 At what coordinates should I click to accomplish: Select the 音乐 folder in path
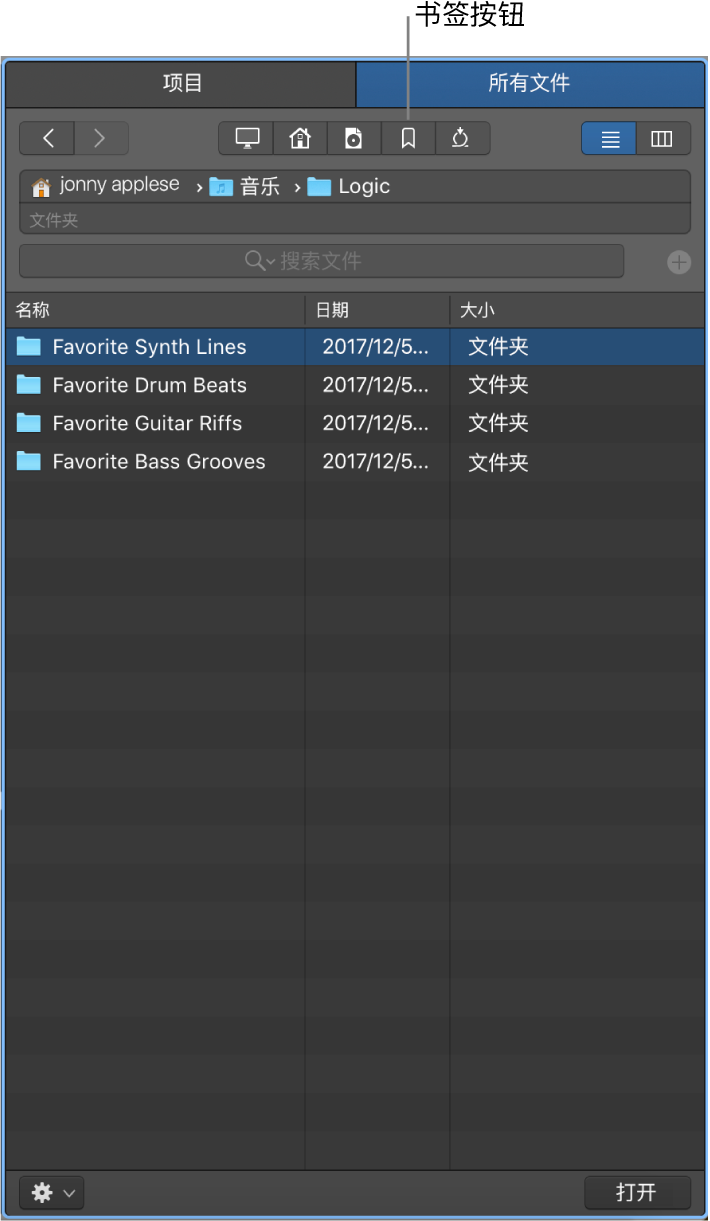(x=245, y=186)
